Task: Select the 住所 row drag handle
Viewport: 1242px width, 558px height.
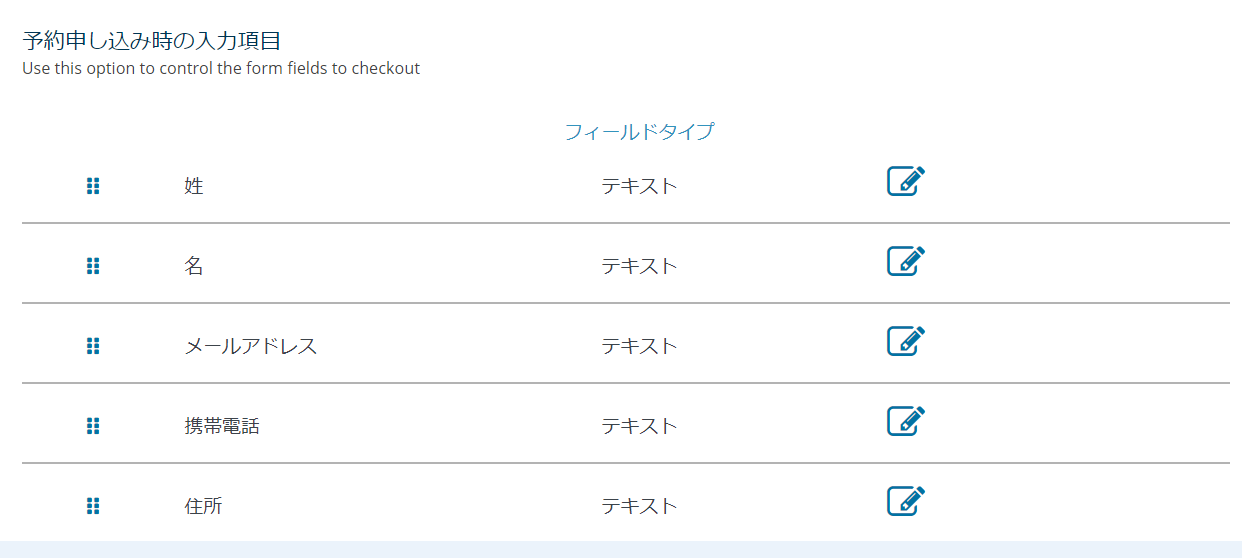Action: pos(93,506)
